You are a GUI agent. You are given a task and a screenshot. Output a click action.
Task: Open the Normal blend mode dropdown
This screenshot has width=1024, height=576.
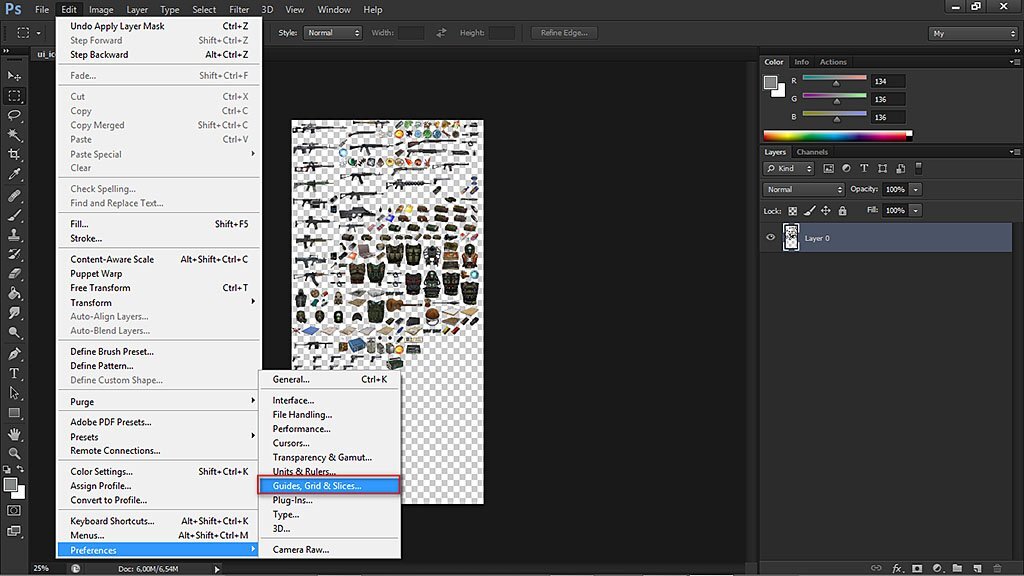pos(804,189)
